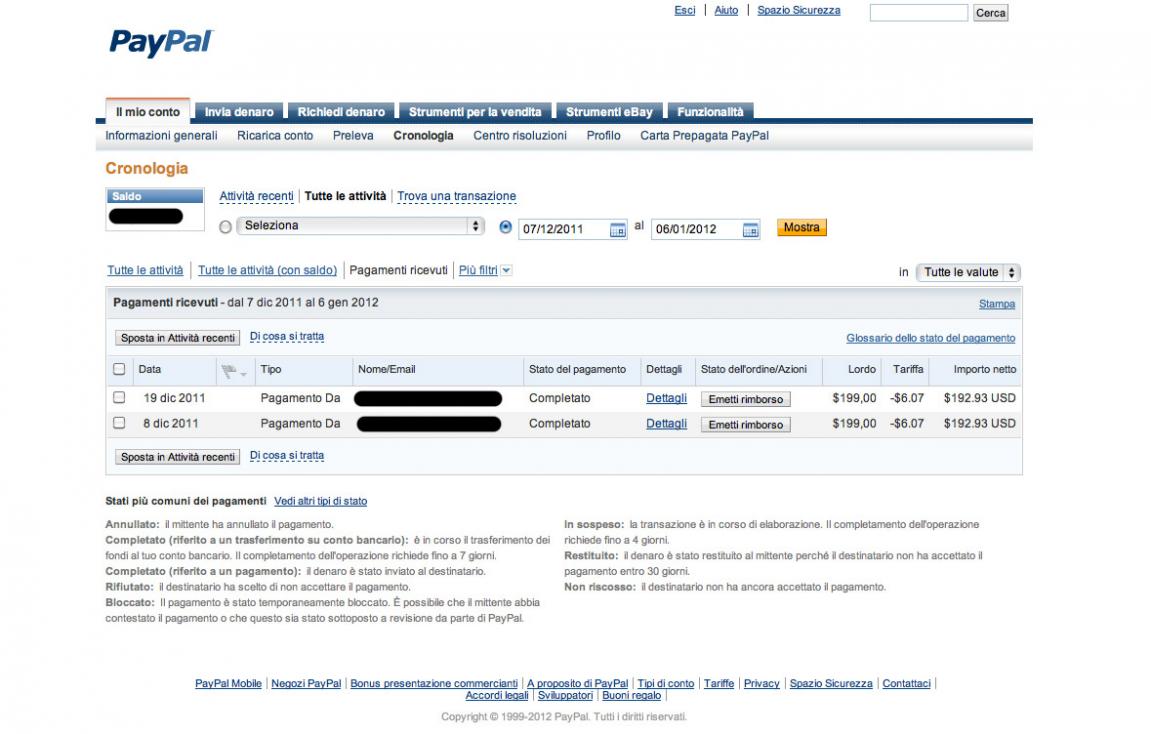Open the Buoni regalo footer link
Screen dimensions: 1151x734
pyautogui.click(x=631, y=695)
